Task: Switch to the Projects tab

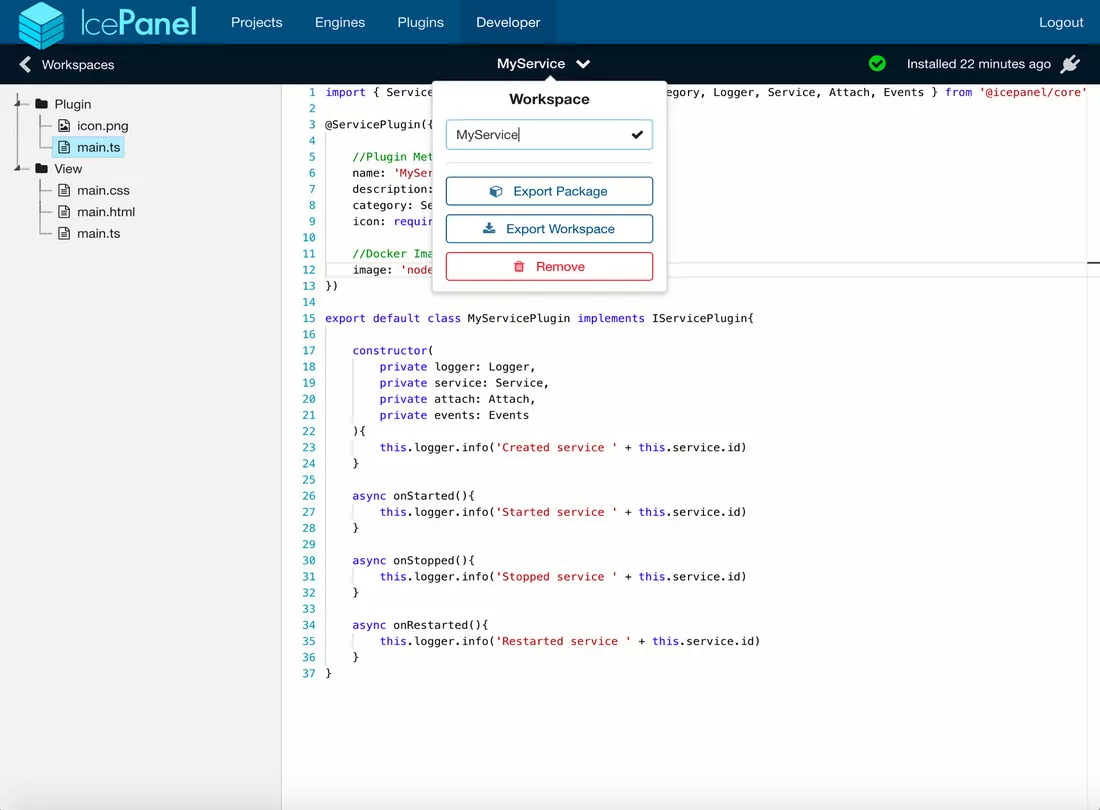Action: point(256,21)
